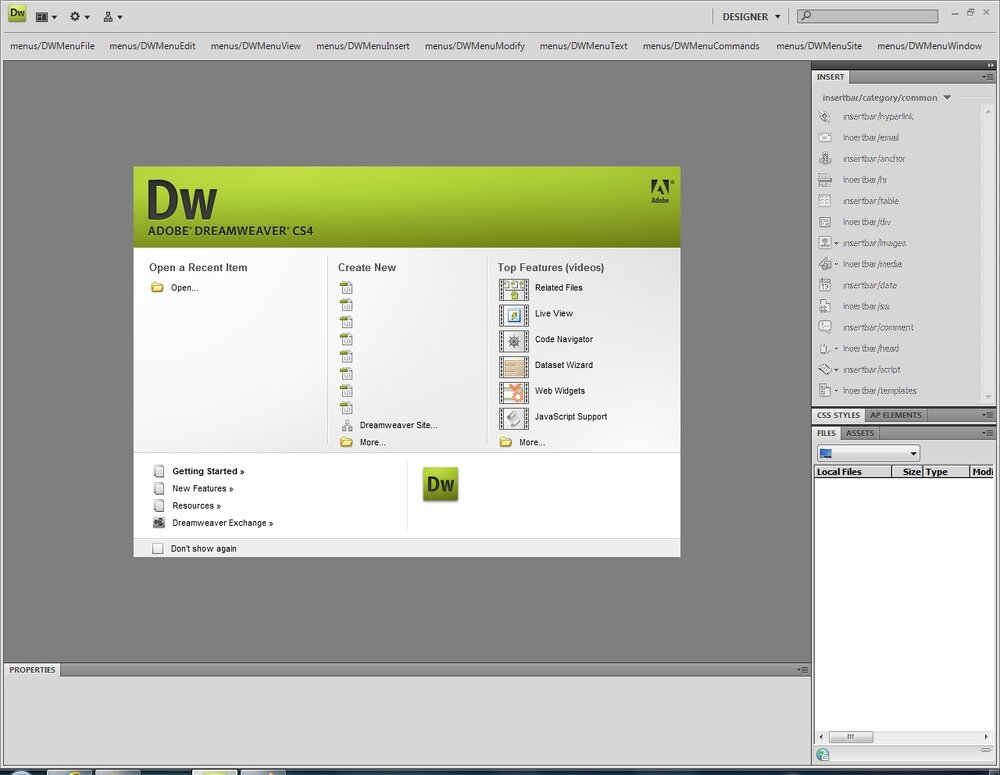Select the CSS STYLES tab
Viewport: 1000px width, 775px height.
click(x=838, y=415)
